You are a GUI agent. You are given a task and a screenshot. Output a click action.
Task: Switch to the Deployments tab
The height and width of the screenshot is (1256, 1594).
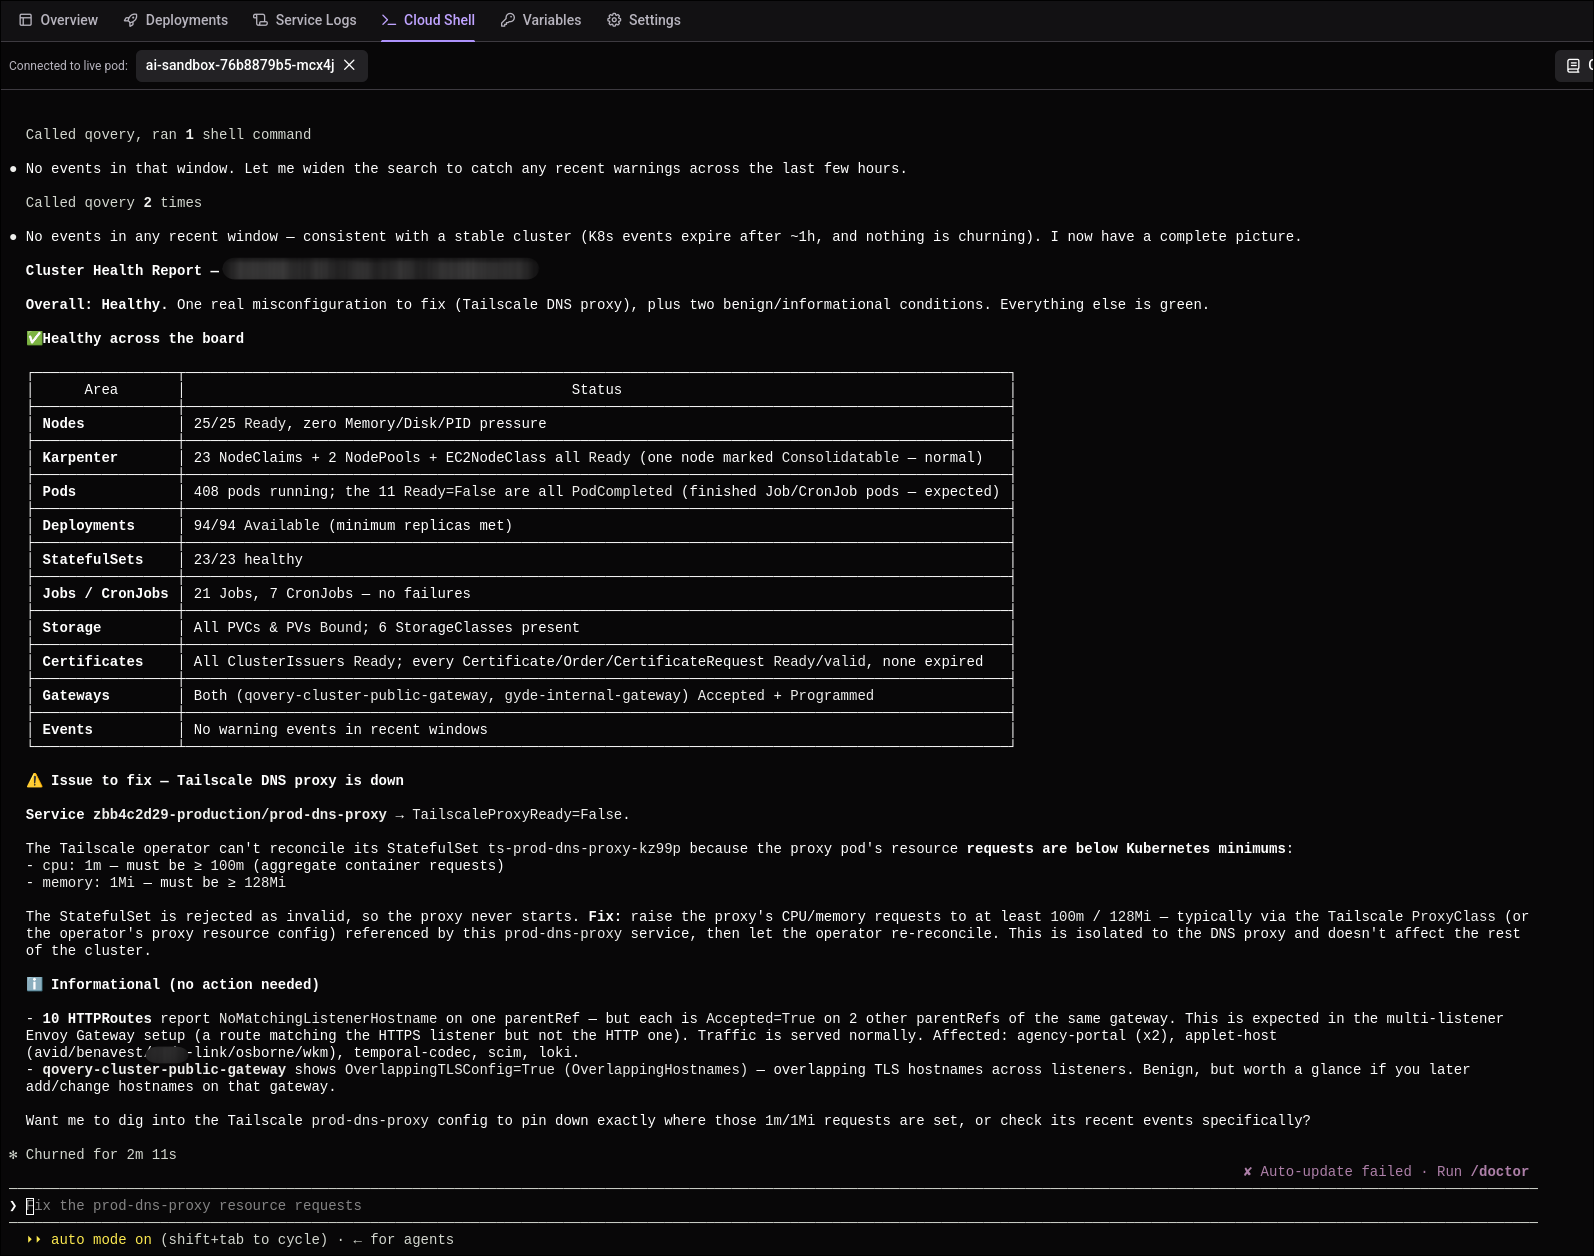pos(175,20)
